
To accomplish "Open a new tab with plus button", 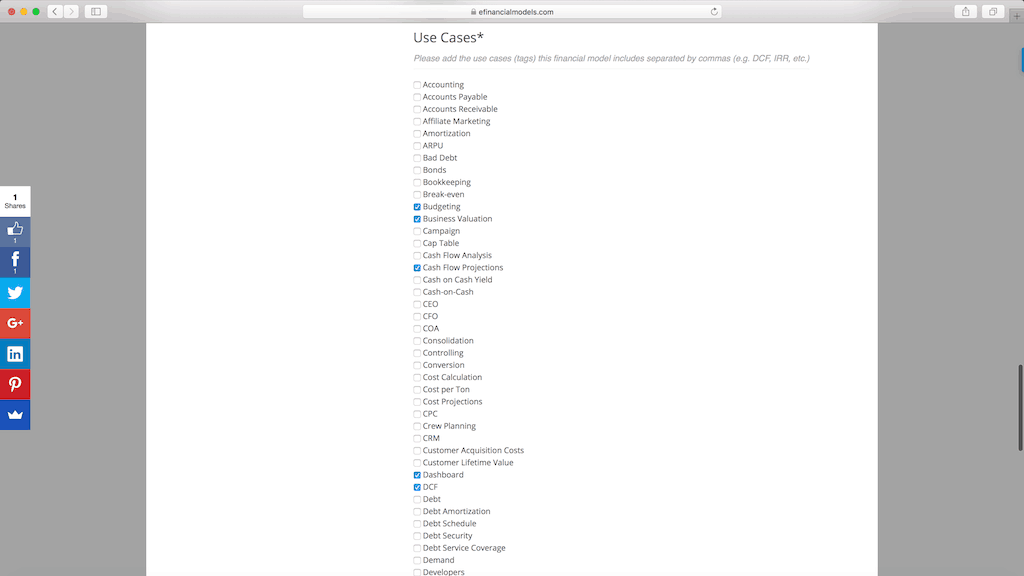I will click(1017, 16).
